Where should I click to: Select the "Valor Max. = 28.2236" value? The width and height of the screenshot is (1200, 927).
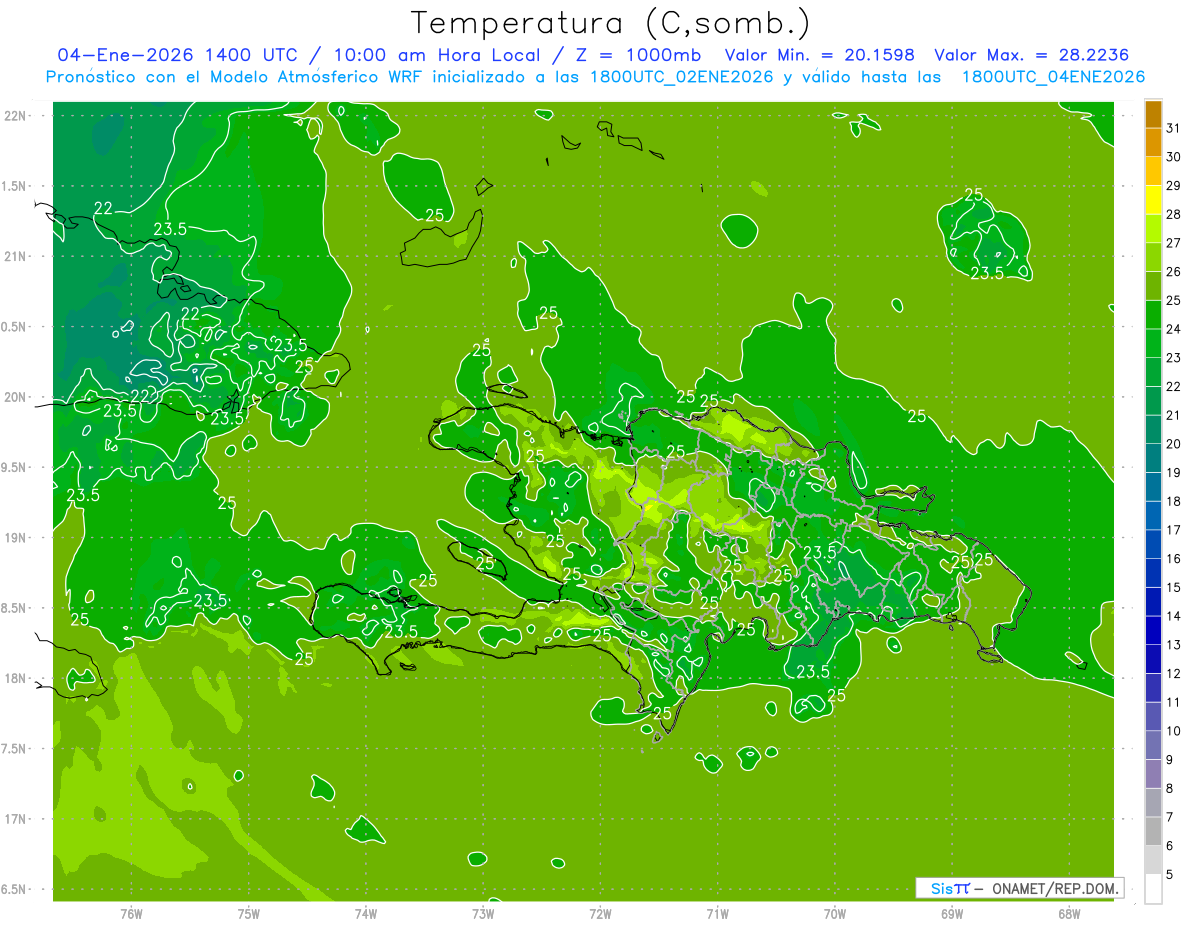1032,55
